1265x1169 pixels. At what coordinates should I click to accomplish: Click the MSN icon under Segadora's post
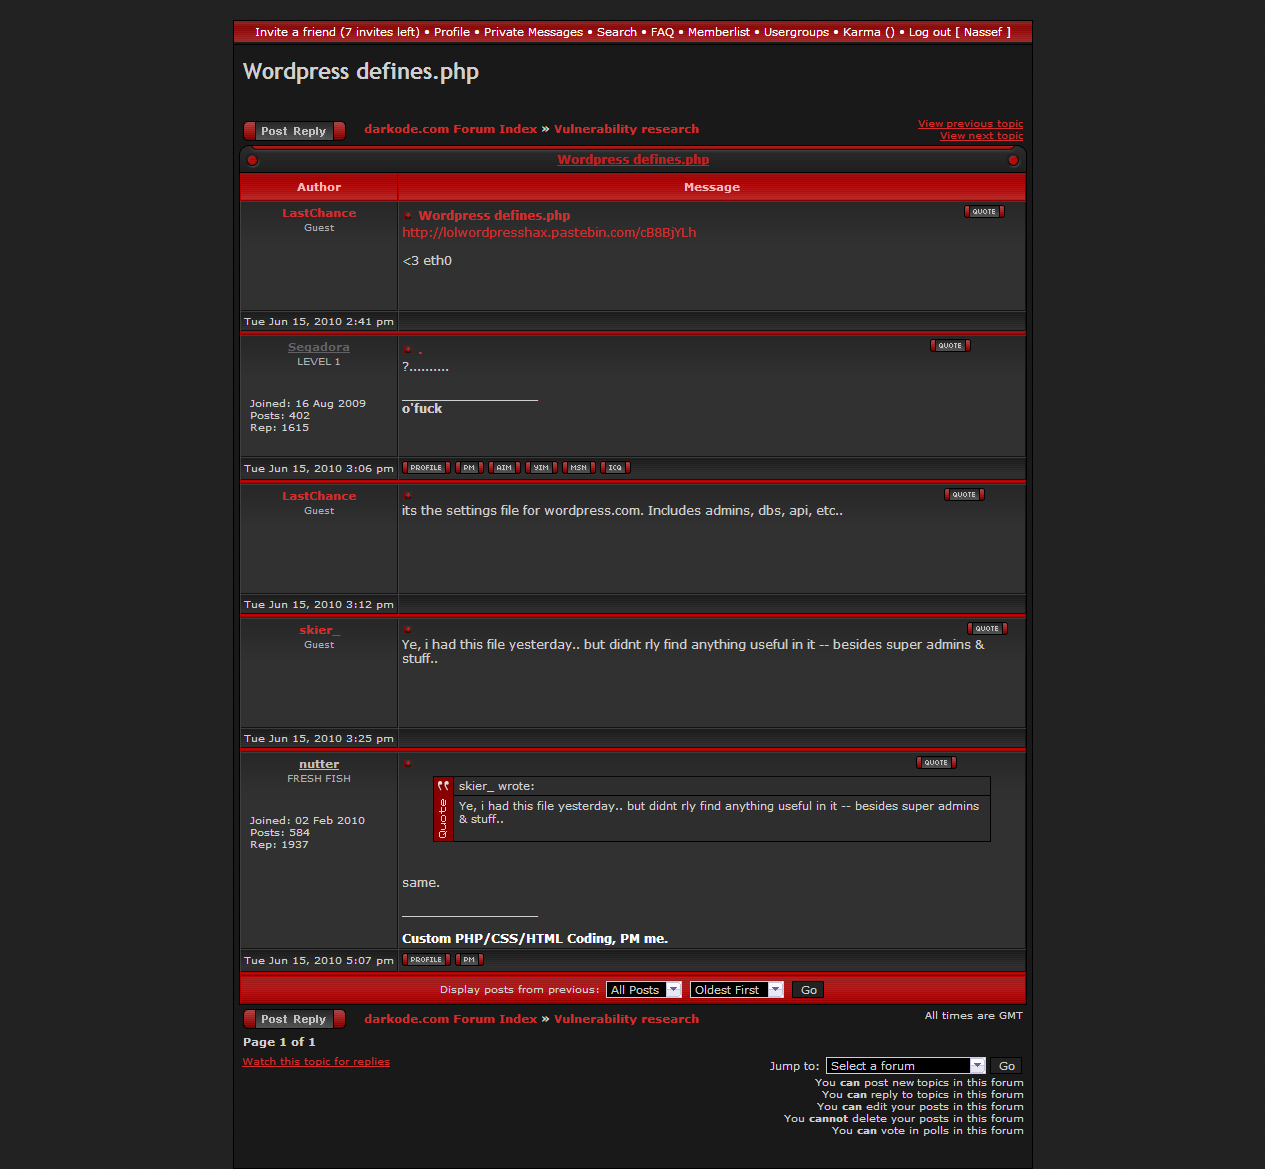point(579,468)
